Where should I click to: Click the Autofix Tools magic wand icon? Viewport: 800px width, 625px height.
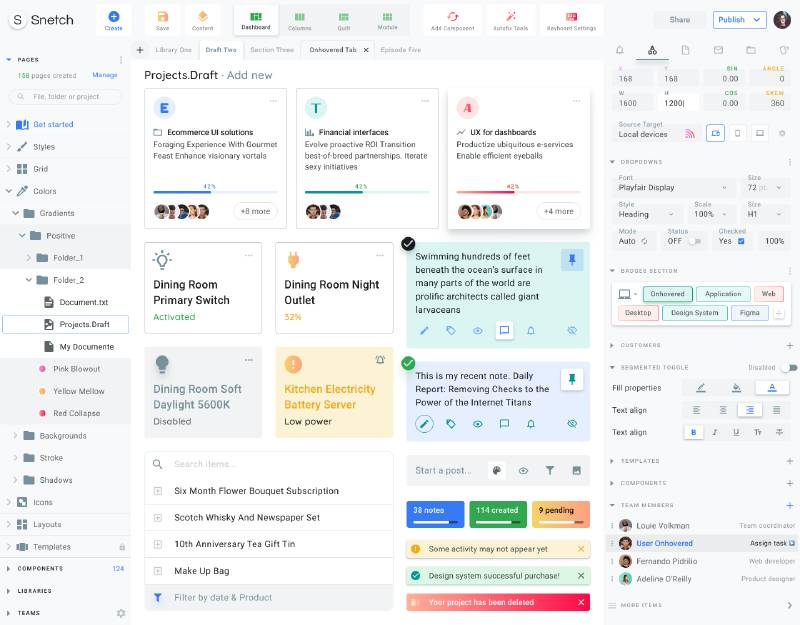tap(510, 16)
